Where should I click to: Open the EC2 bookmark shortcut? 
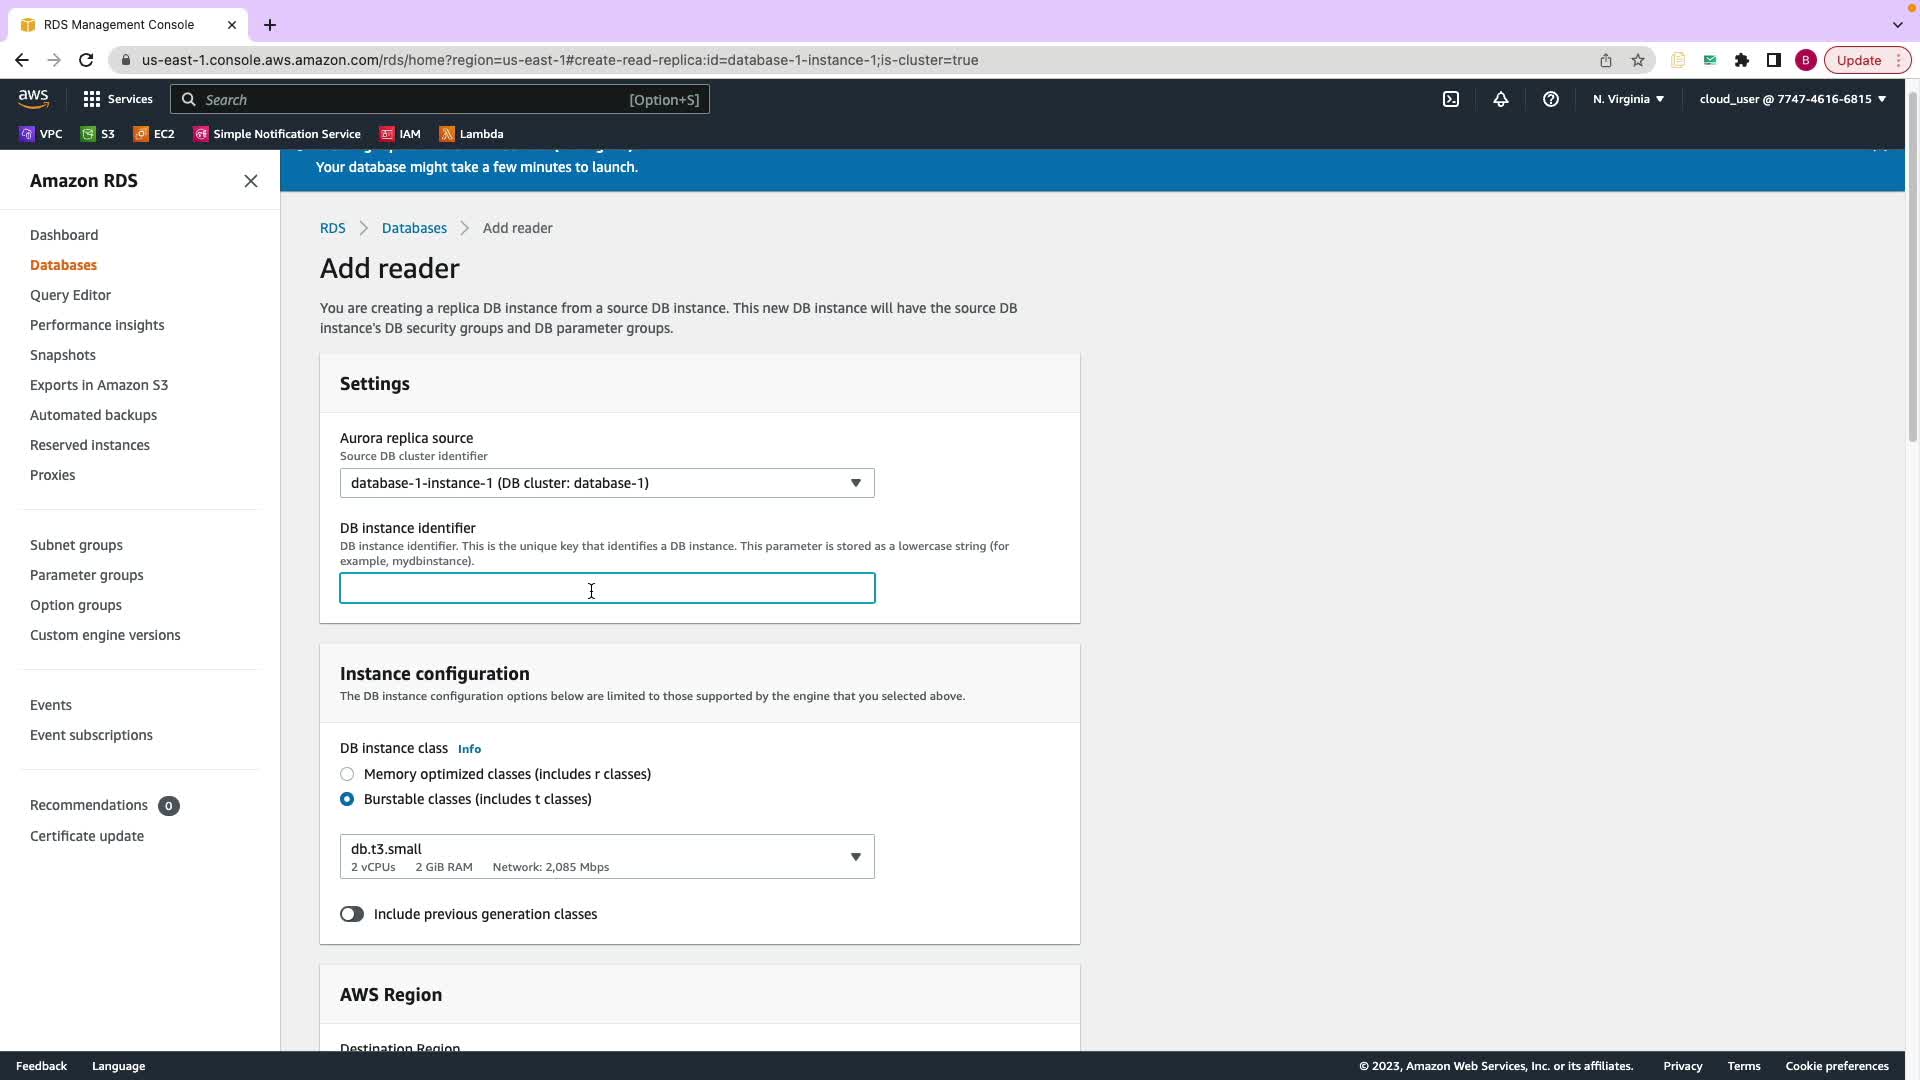point(155,134)
